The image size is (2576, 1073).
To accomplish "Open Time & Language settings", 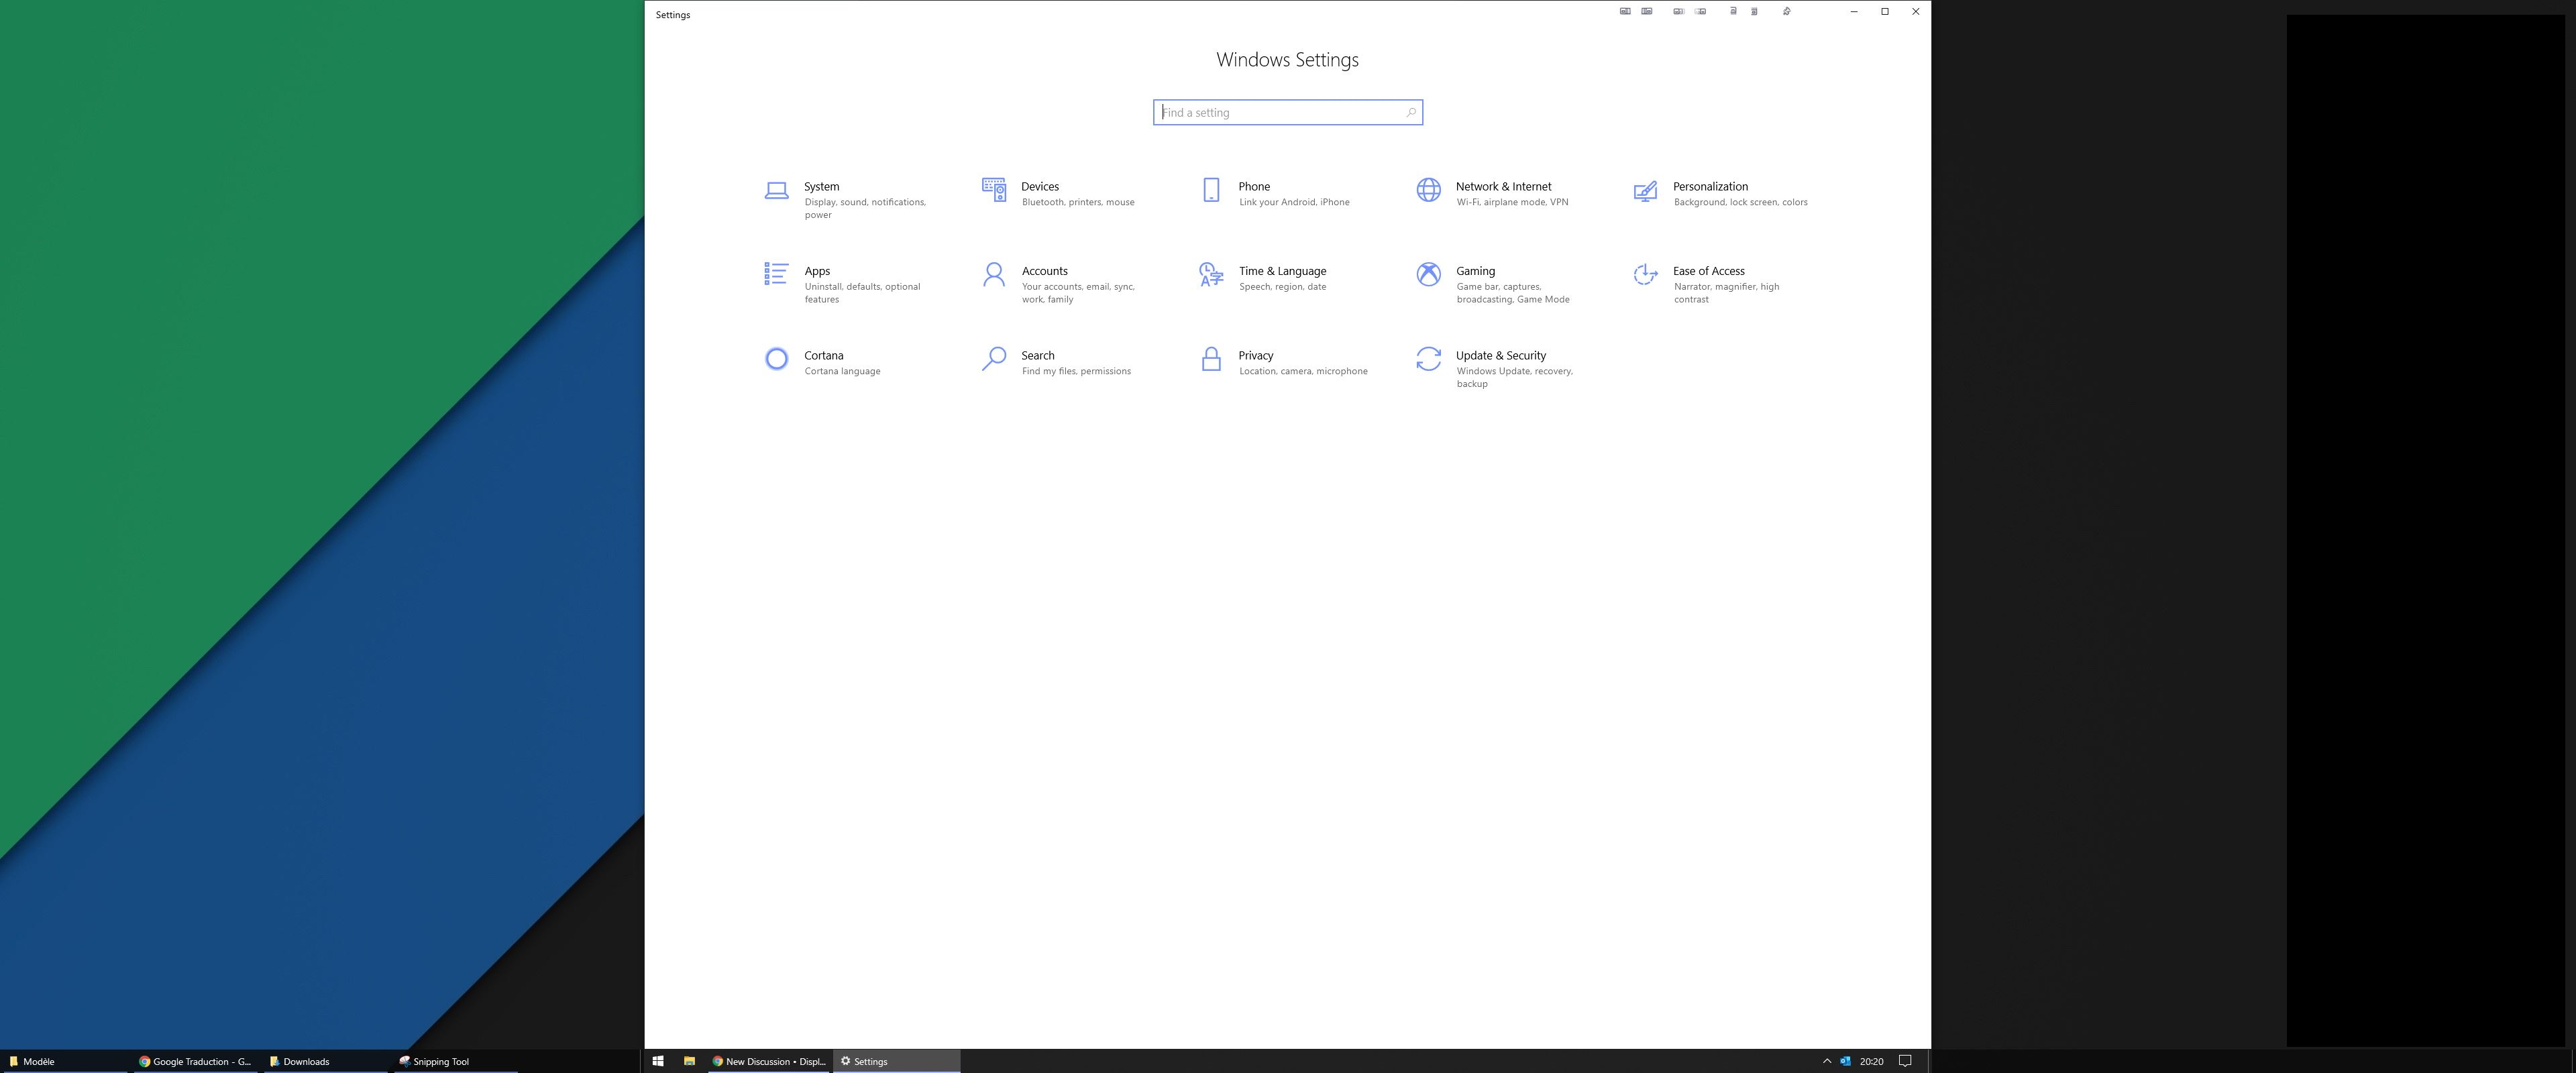I will tap(1281, 271).
